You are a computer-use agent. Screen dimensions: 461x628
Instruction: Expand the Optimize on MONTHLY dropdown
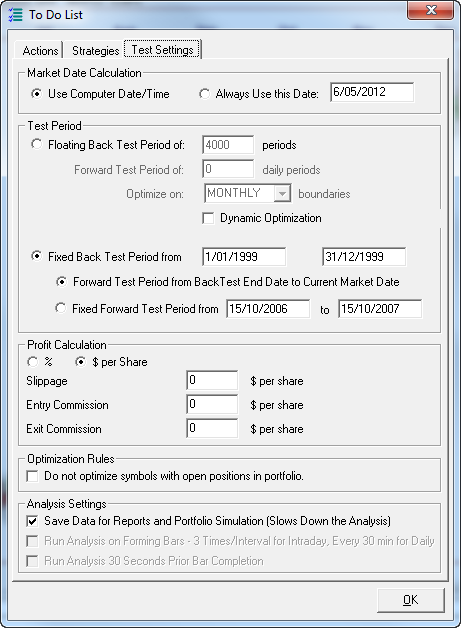coord(282,193)
